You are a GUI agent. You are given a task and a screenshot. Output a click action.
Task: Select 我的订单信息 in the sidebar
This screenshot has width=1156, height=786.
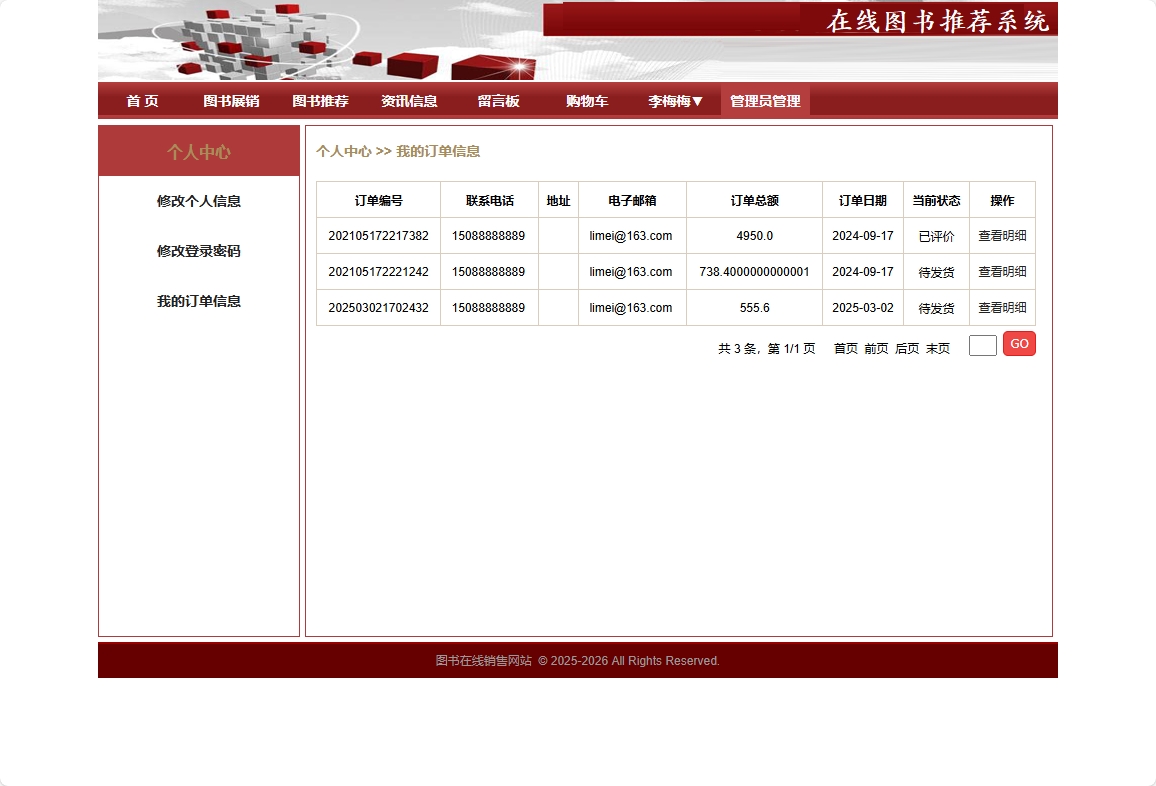[x=199, y=301]
